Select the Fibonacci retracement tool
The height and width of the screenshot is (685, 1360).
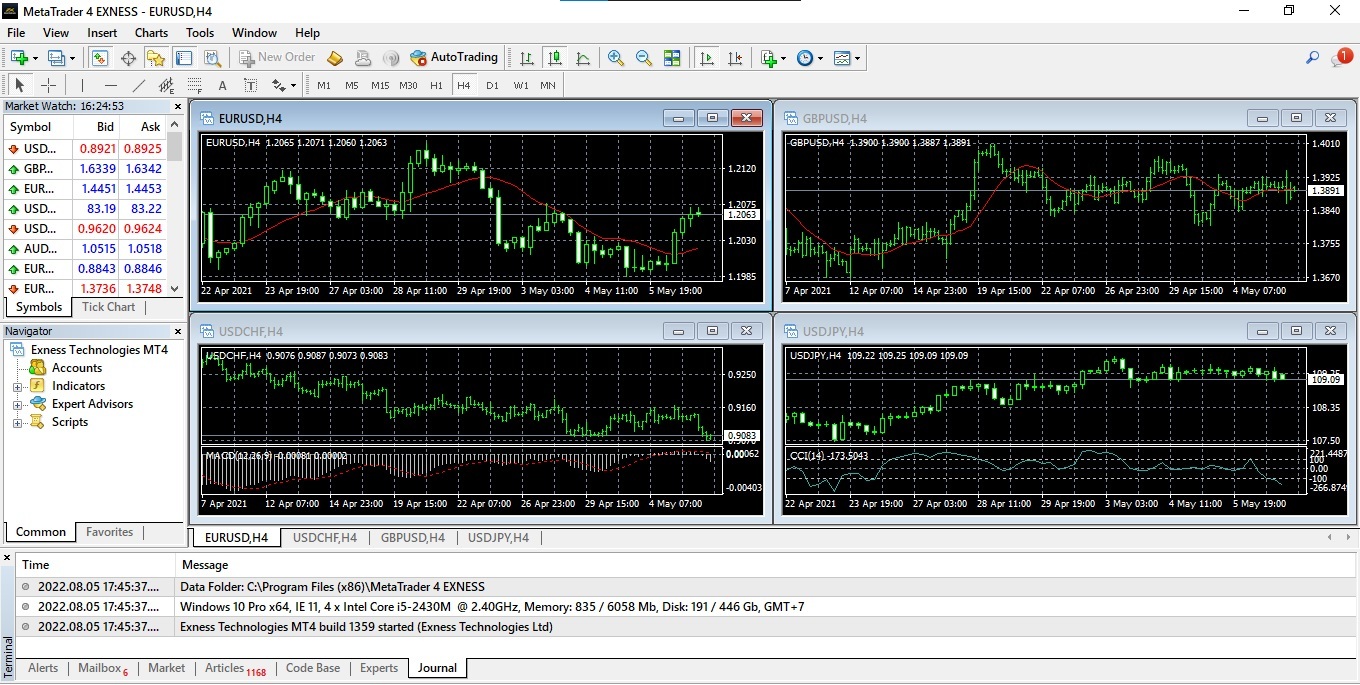(x=195, y=85)
